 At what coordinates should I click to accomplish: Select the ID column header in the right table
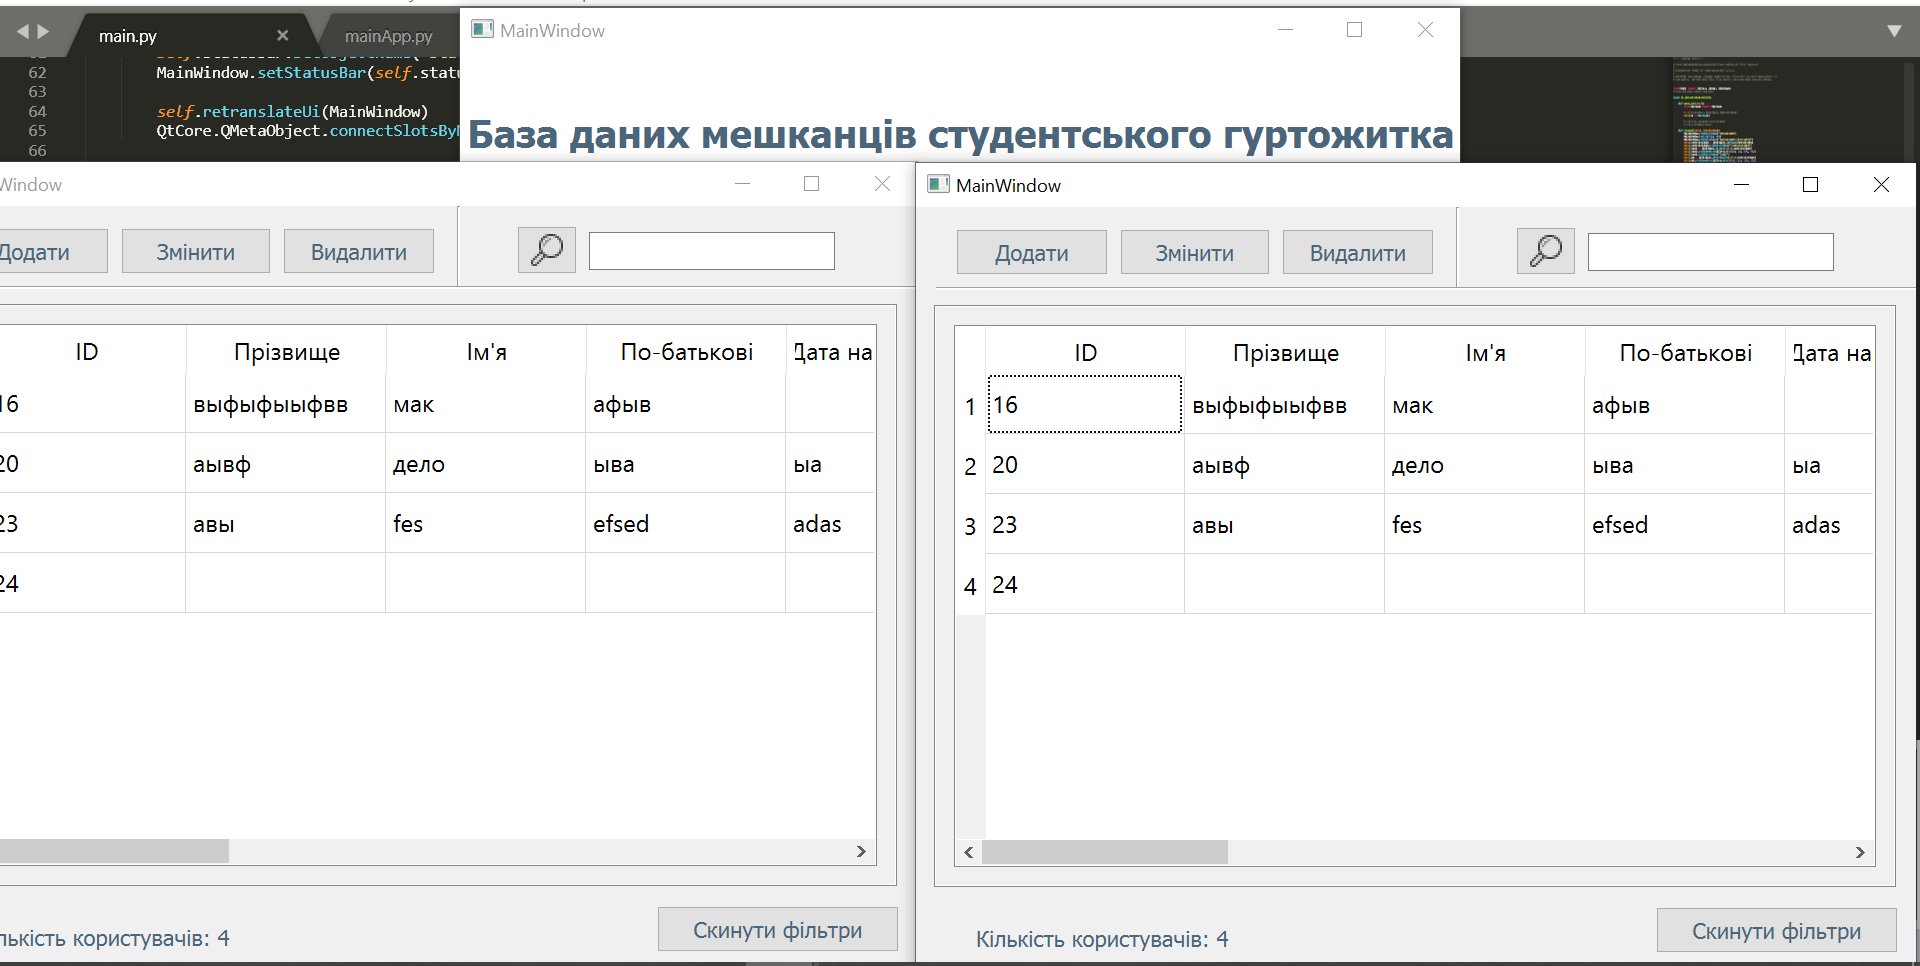[x=1085, y=353]
